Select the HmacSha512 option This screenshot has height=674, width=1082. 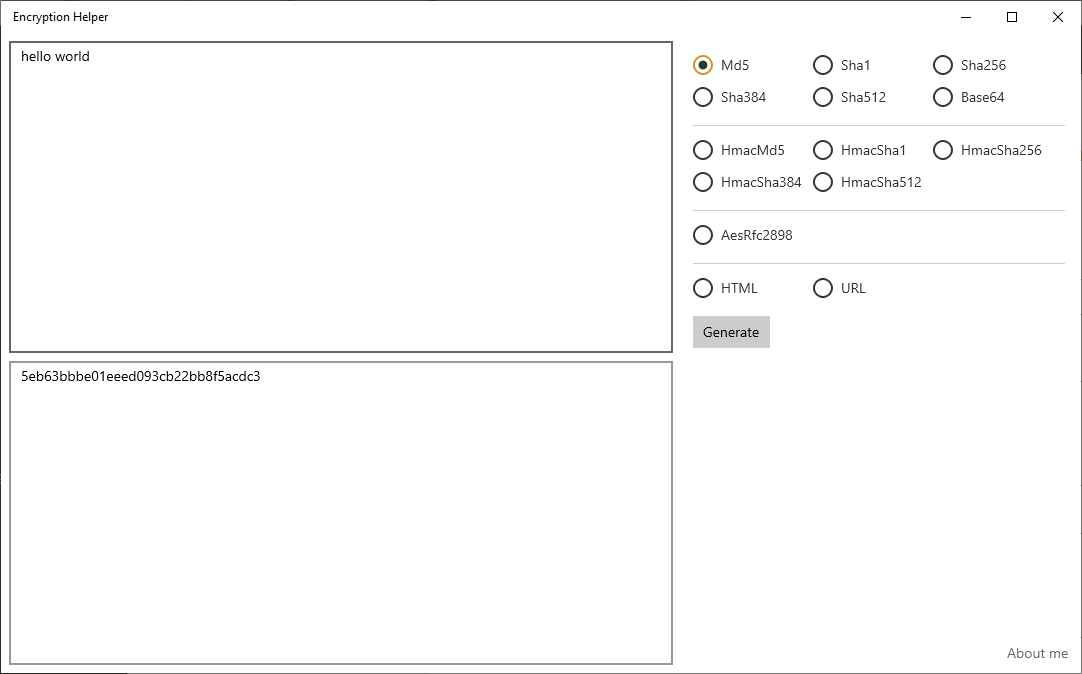coord(823,182)
